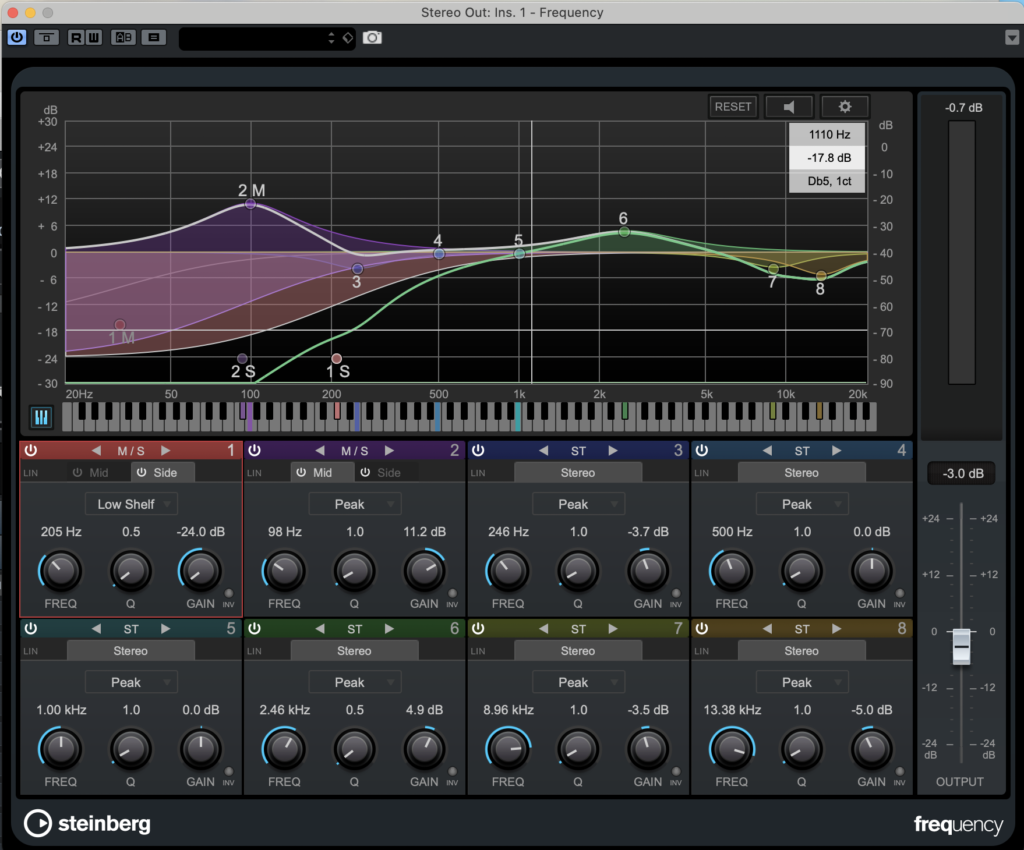Click the plugin activate power icon

(x=17, y=37)
